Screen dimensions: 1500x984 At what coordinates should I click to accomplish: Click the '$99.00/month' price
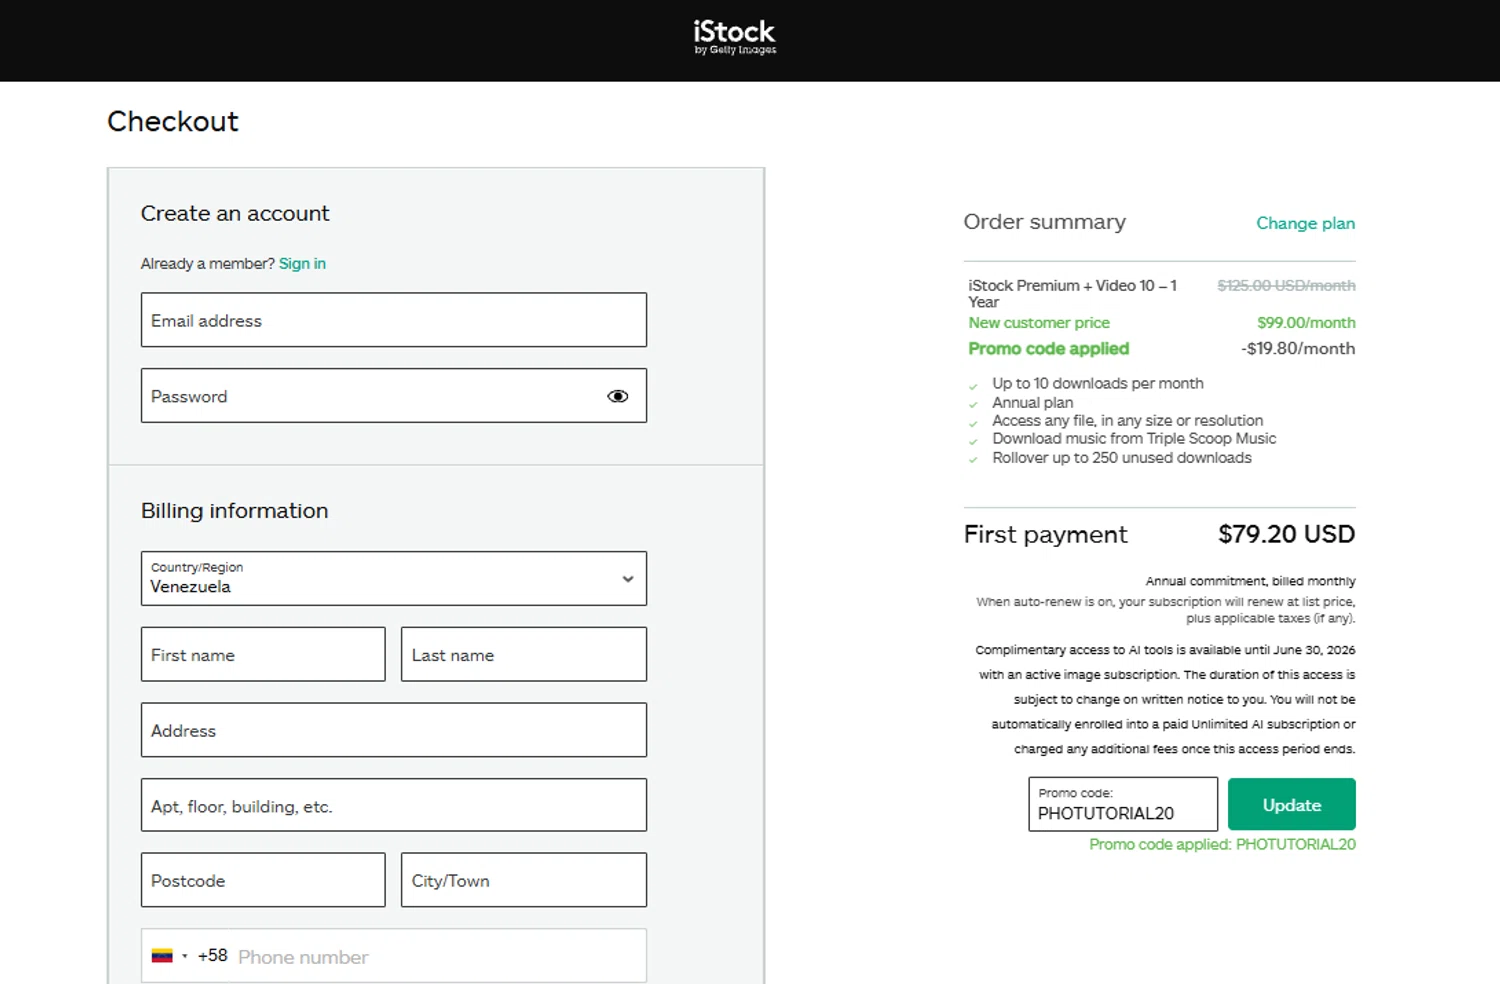(x=1306, y=322)
